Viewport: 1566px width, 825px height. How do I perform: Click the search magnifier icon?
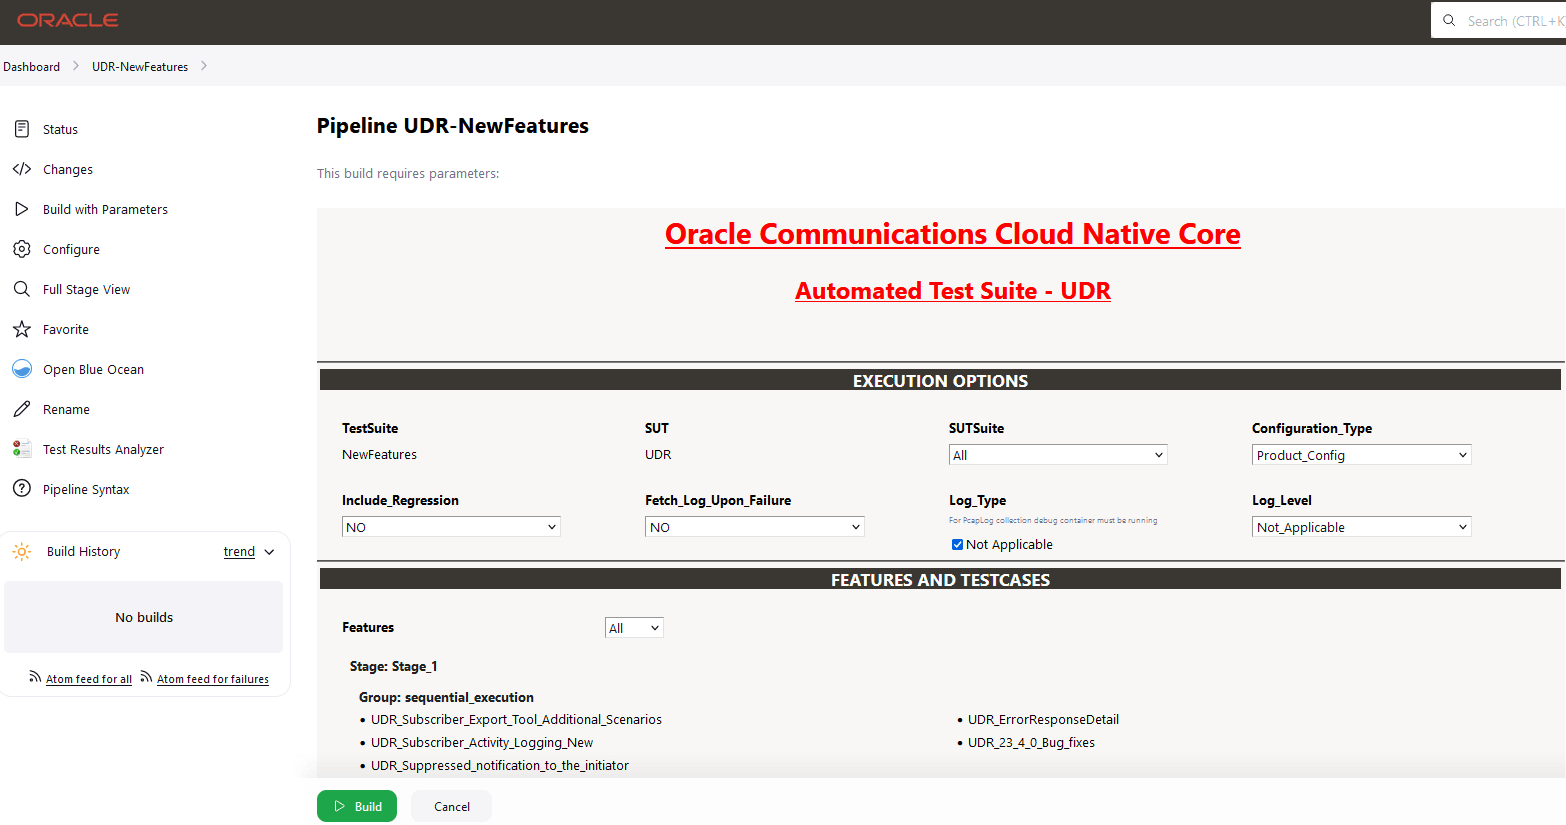1449,20
